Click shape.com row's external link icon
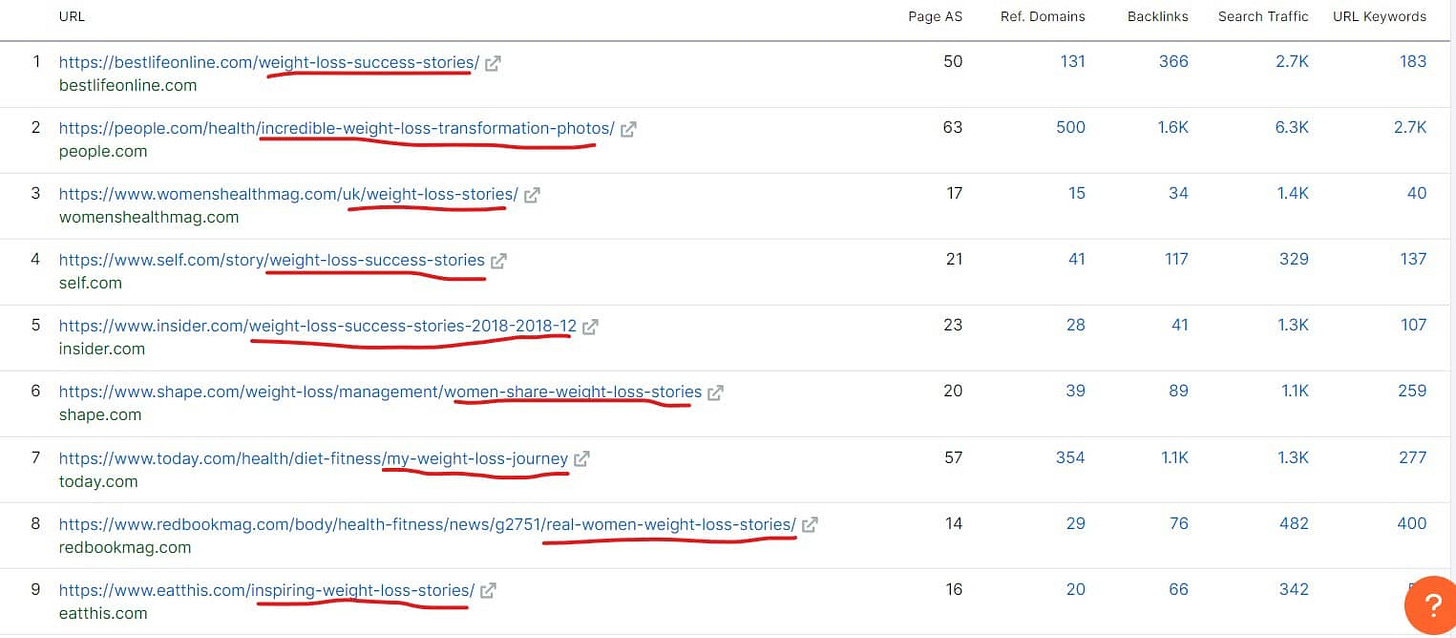Screen dimensions: 1456x638 click(714, 391)
